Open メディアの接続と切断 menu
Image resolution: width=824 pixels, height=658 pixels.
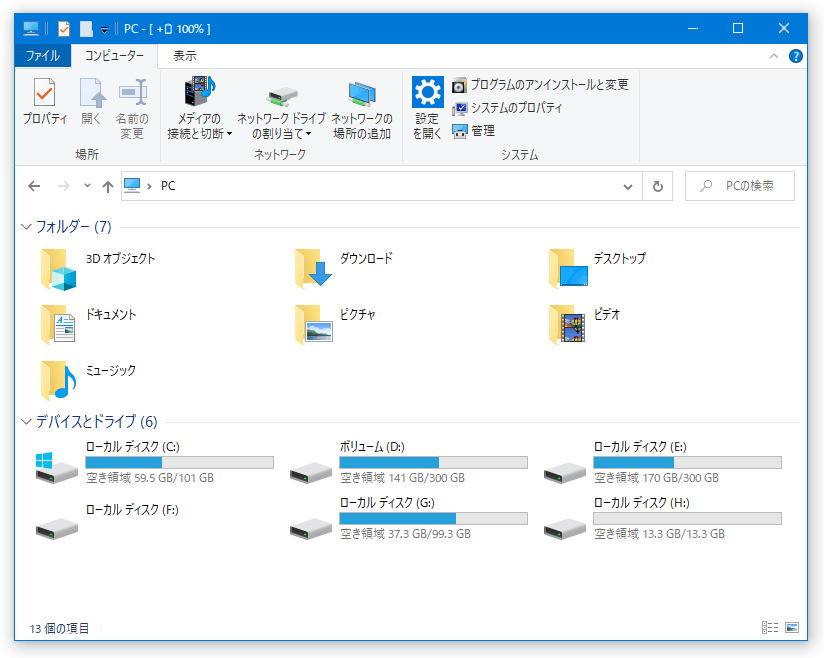click(x=199, y=108)
